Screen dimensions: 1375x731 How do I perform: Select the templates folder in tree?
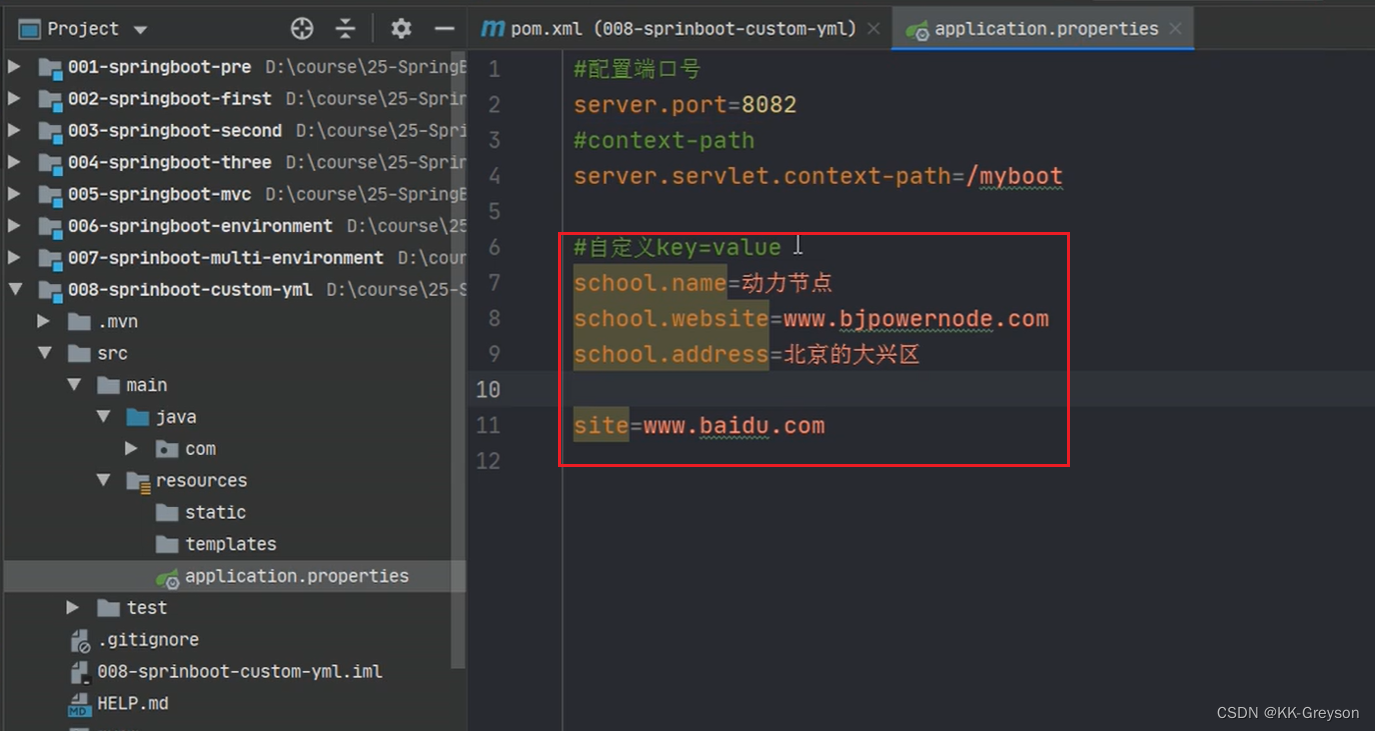tap(230, 544)
